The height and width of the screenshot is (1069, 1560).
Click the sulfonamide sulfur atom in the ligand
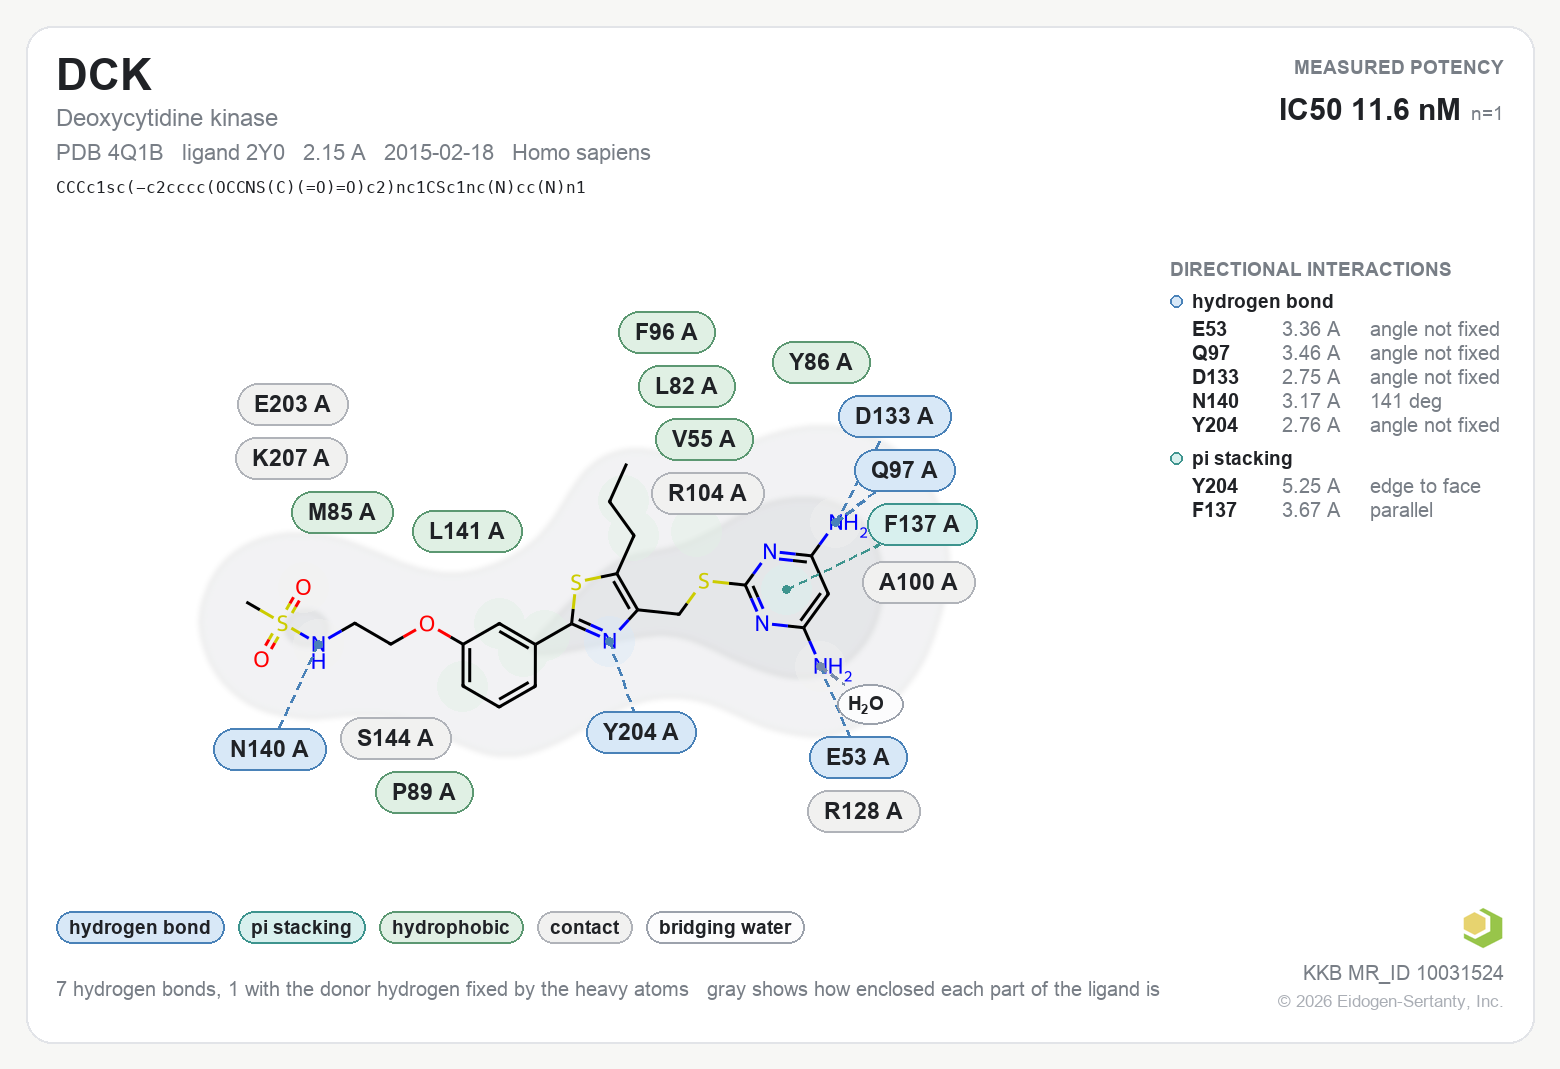coord(282,623)
